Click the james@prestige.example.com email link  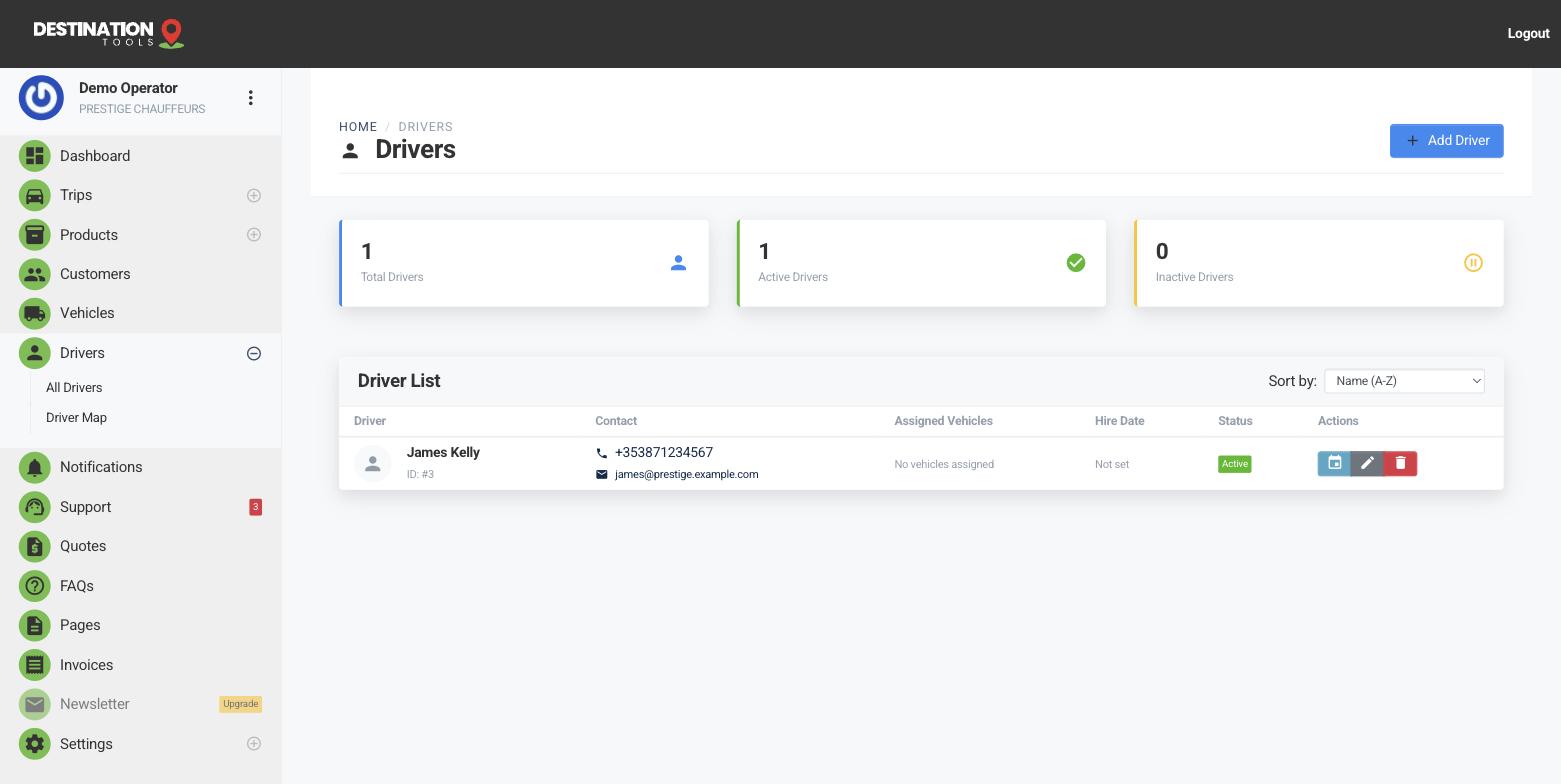click(686, 474)
